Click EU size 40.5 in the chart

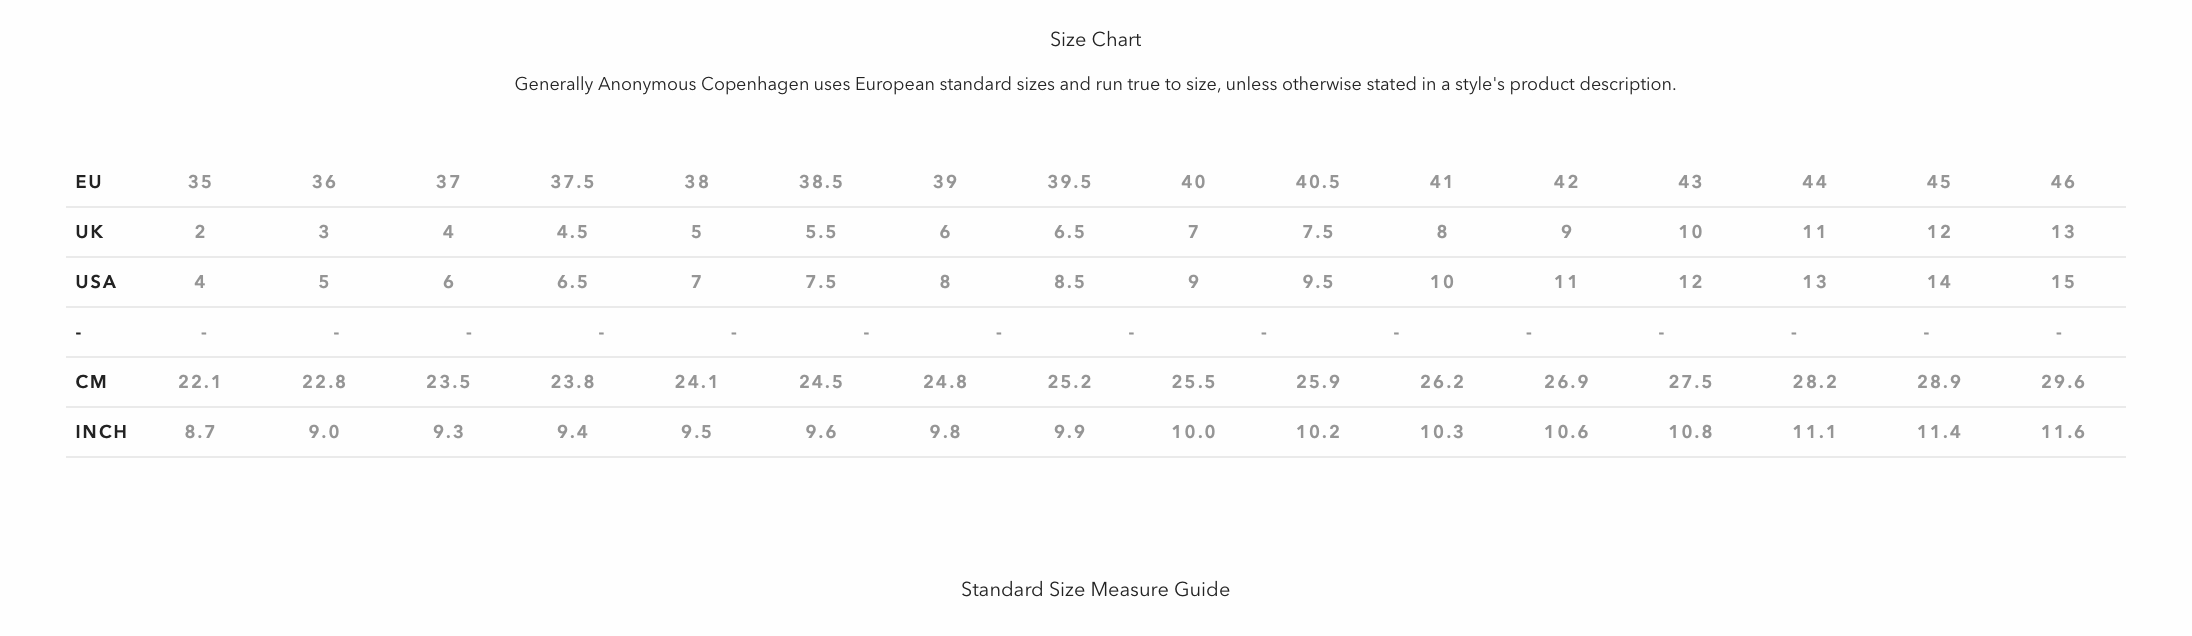coord(1317,182)
